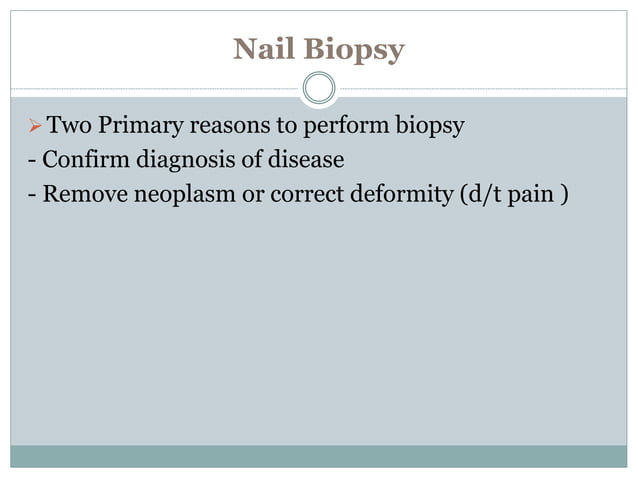Click the word "disease" in the second line
Image resolution: width=638 pixels, height=478 pixels.
click(x=306, y=159)
